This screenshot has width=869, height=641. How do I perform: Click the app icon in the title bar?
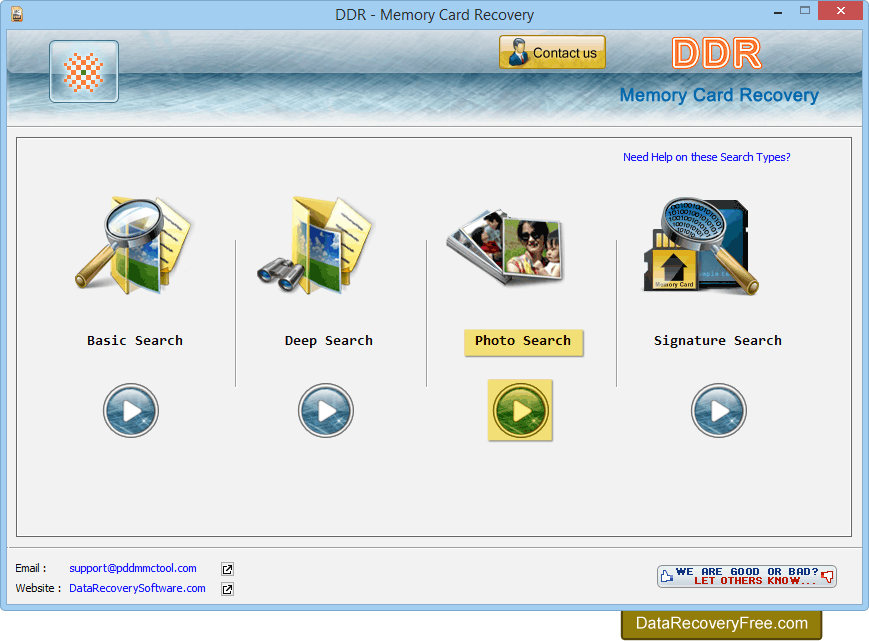(17, 14)
